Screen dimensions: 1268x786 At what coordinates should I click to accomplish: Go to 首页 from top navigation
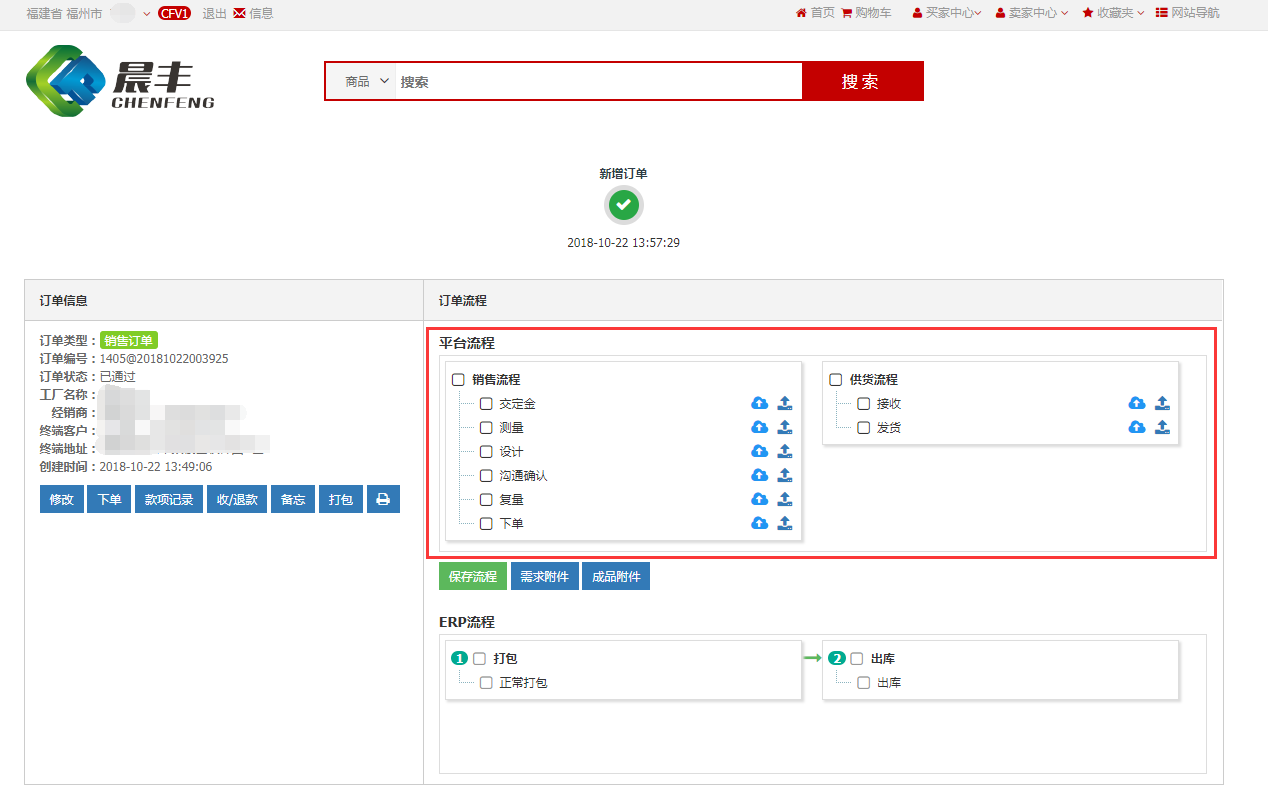point(815,13)
